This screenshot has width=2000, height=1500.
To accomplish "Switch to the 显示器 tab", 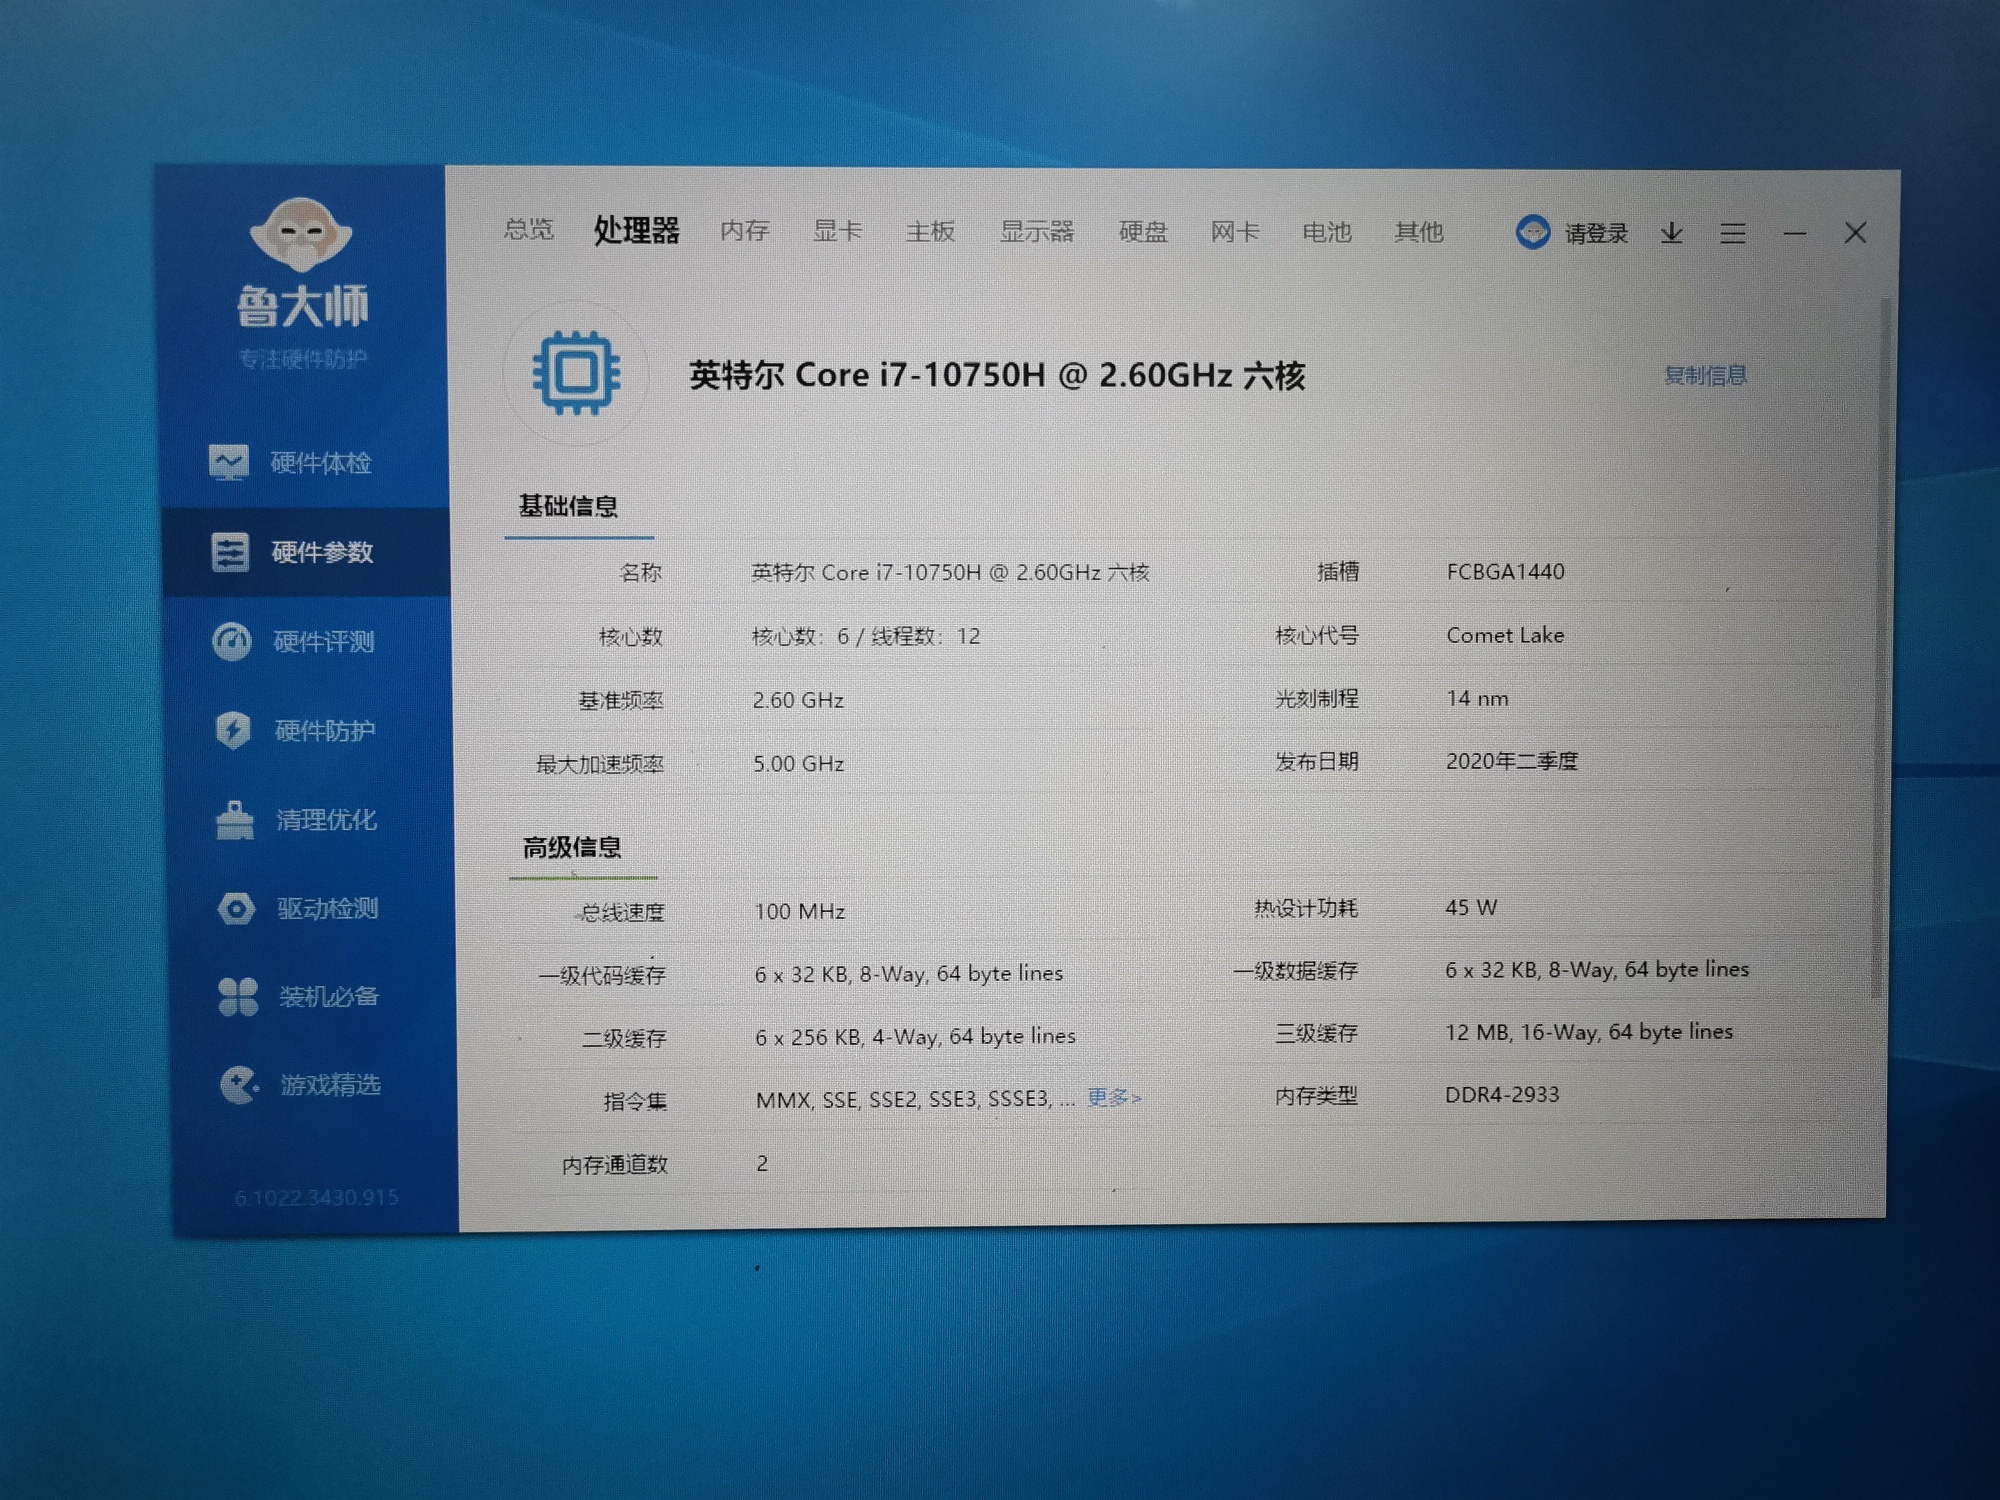I will 1037,232.
